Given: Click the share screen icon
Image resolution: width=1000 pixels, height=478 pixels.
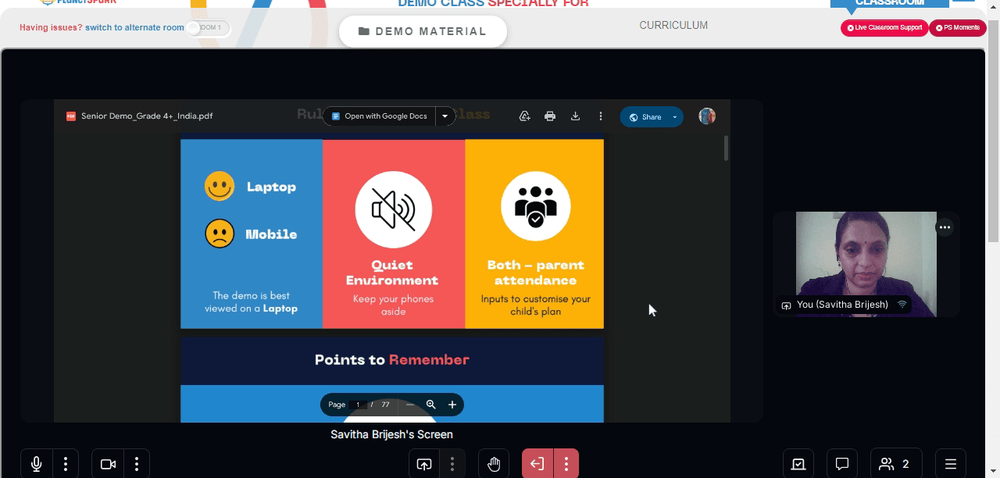Looking at the screenshot, I should pyautogui.click(x=424, y=464).
